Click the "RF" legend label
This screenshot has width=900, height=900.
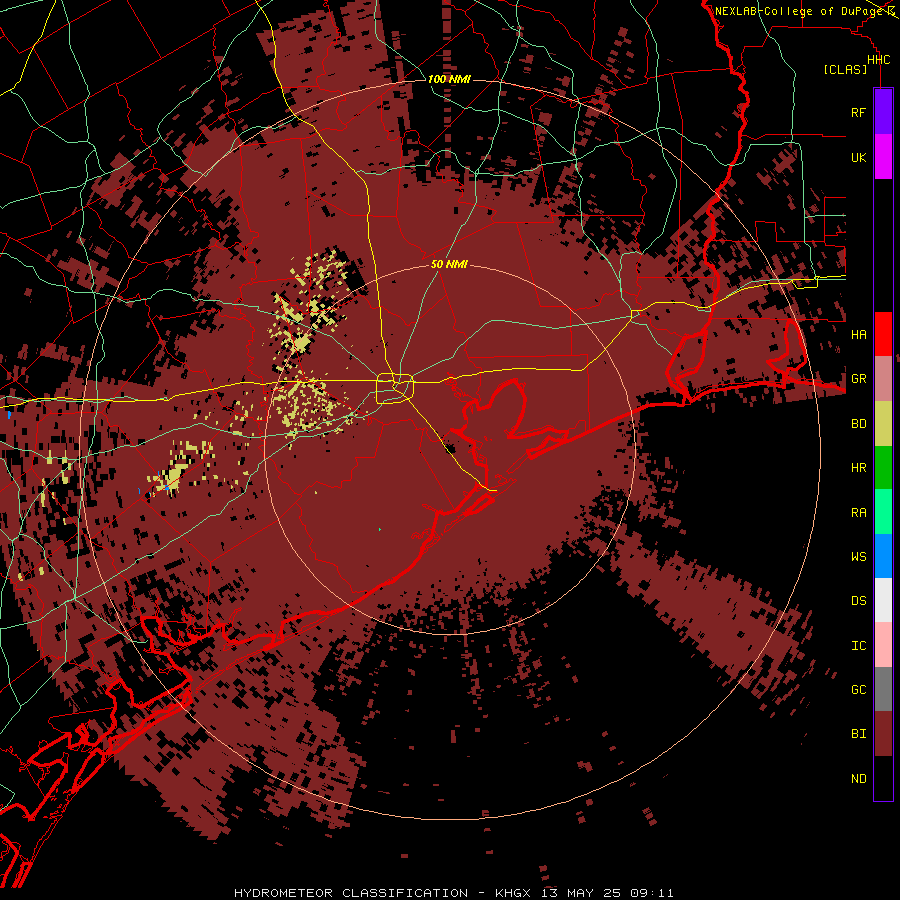[x=858, y=112]
